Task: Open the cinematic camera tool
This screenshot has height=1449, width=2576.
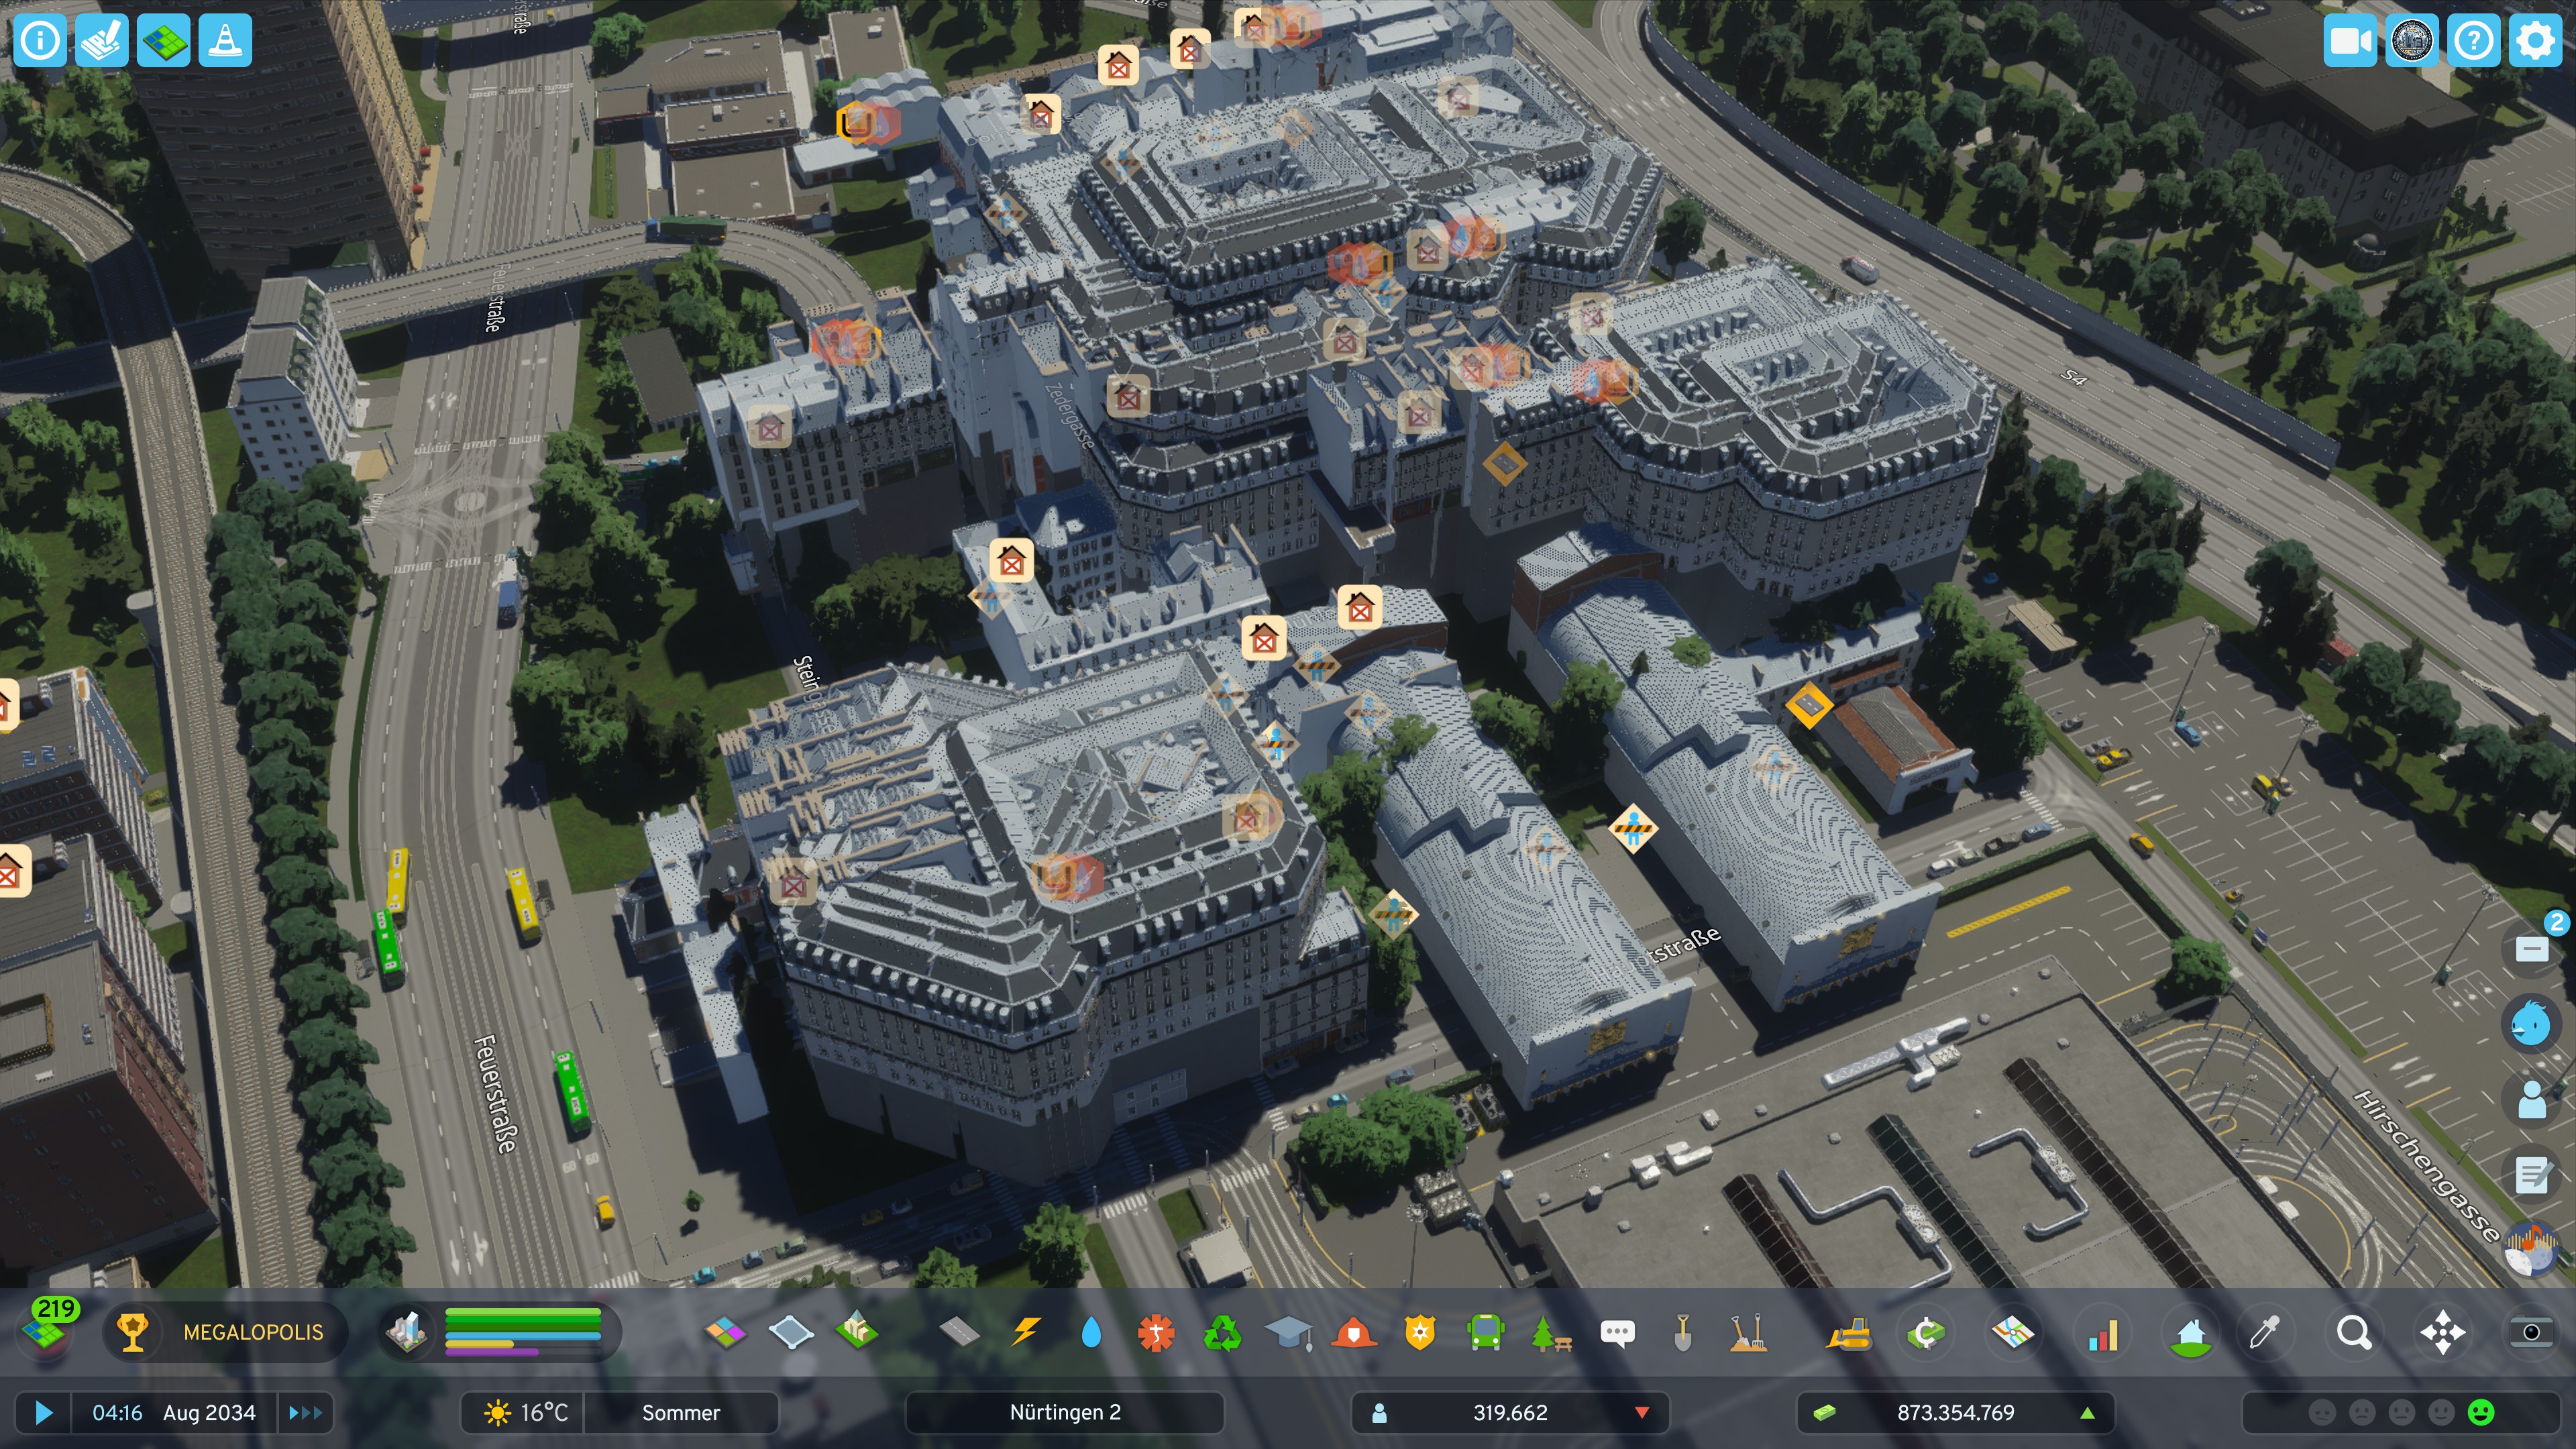Action: pyautogui.click(x=2350, y=41)
